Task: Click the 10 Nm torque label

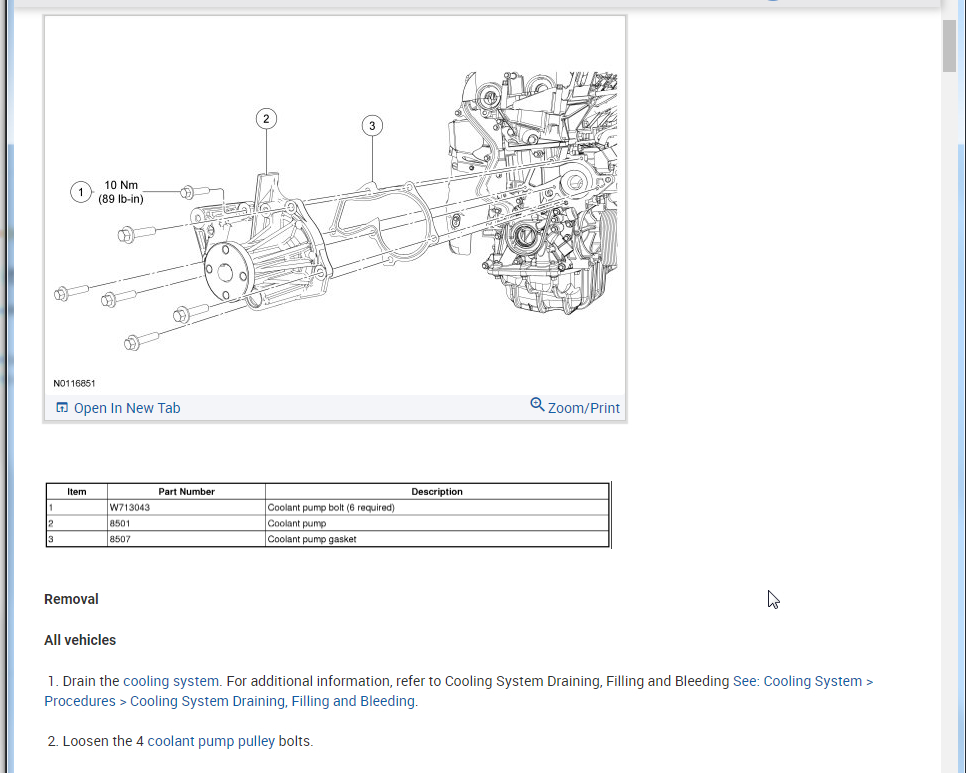Action: [x=121, y=192]
